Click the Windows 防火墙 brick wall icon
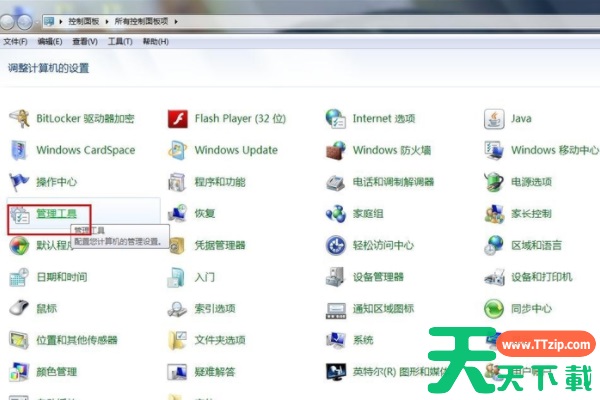 [336, 151]
